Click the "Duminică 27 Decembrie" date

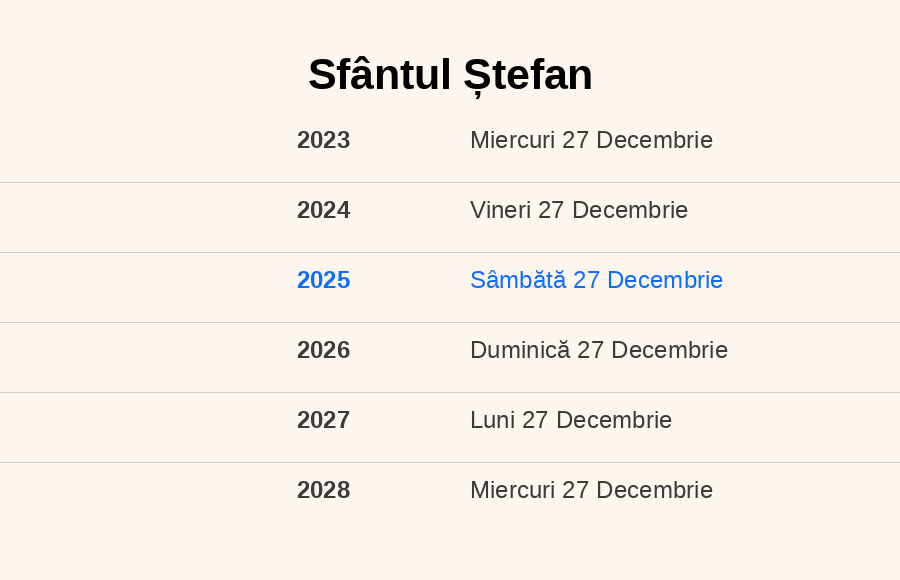[x=599, y=350]
